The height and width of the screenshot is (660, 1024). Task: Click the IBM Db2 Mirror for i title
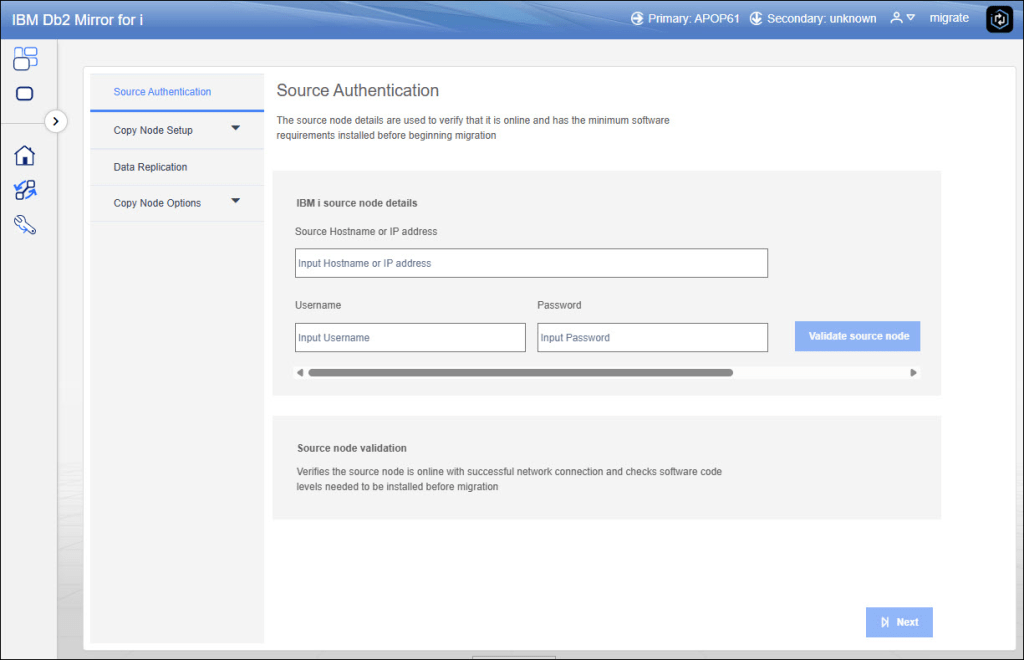77,20
